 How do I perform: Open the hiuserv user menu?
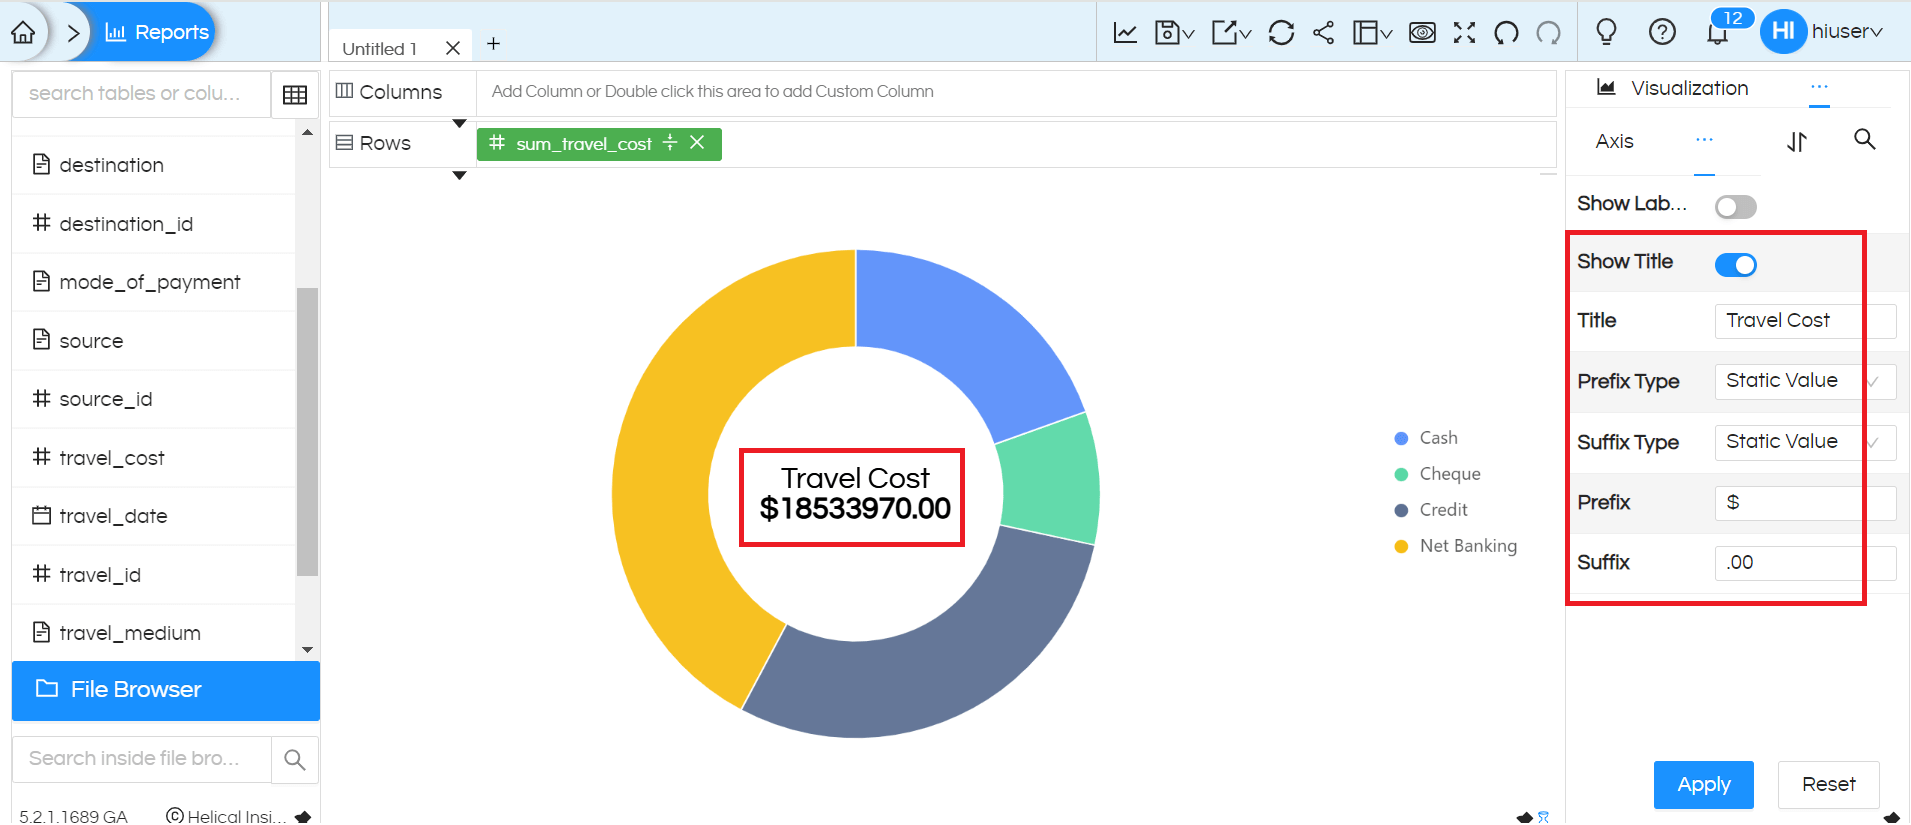click(x=1822, y=31)
